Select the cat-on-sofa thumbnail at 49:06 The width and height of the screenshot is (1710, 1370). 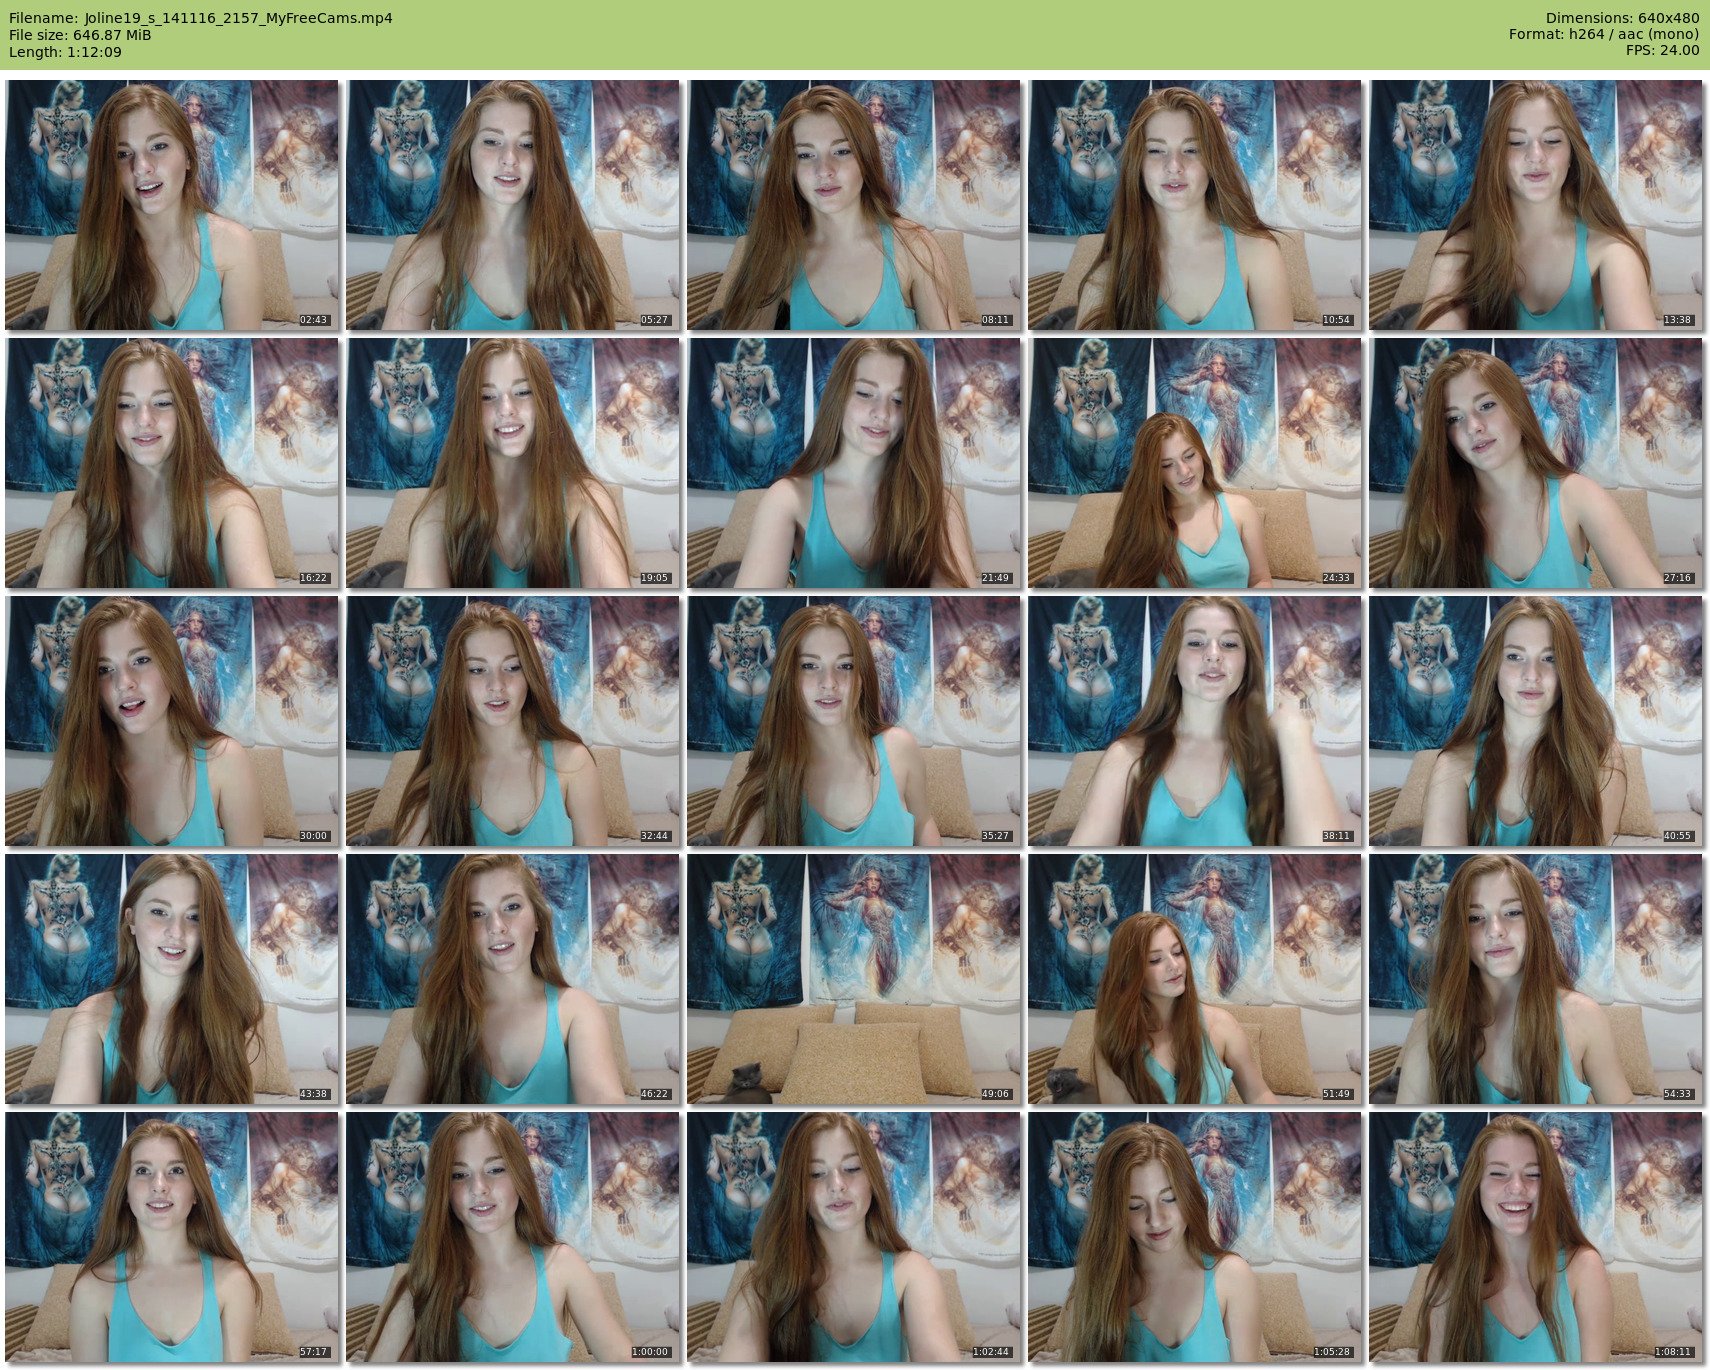854,979
